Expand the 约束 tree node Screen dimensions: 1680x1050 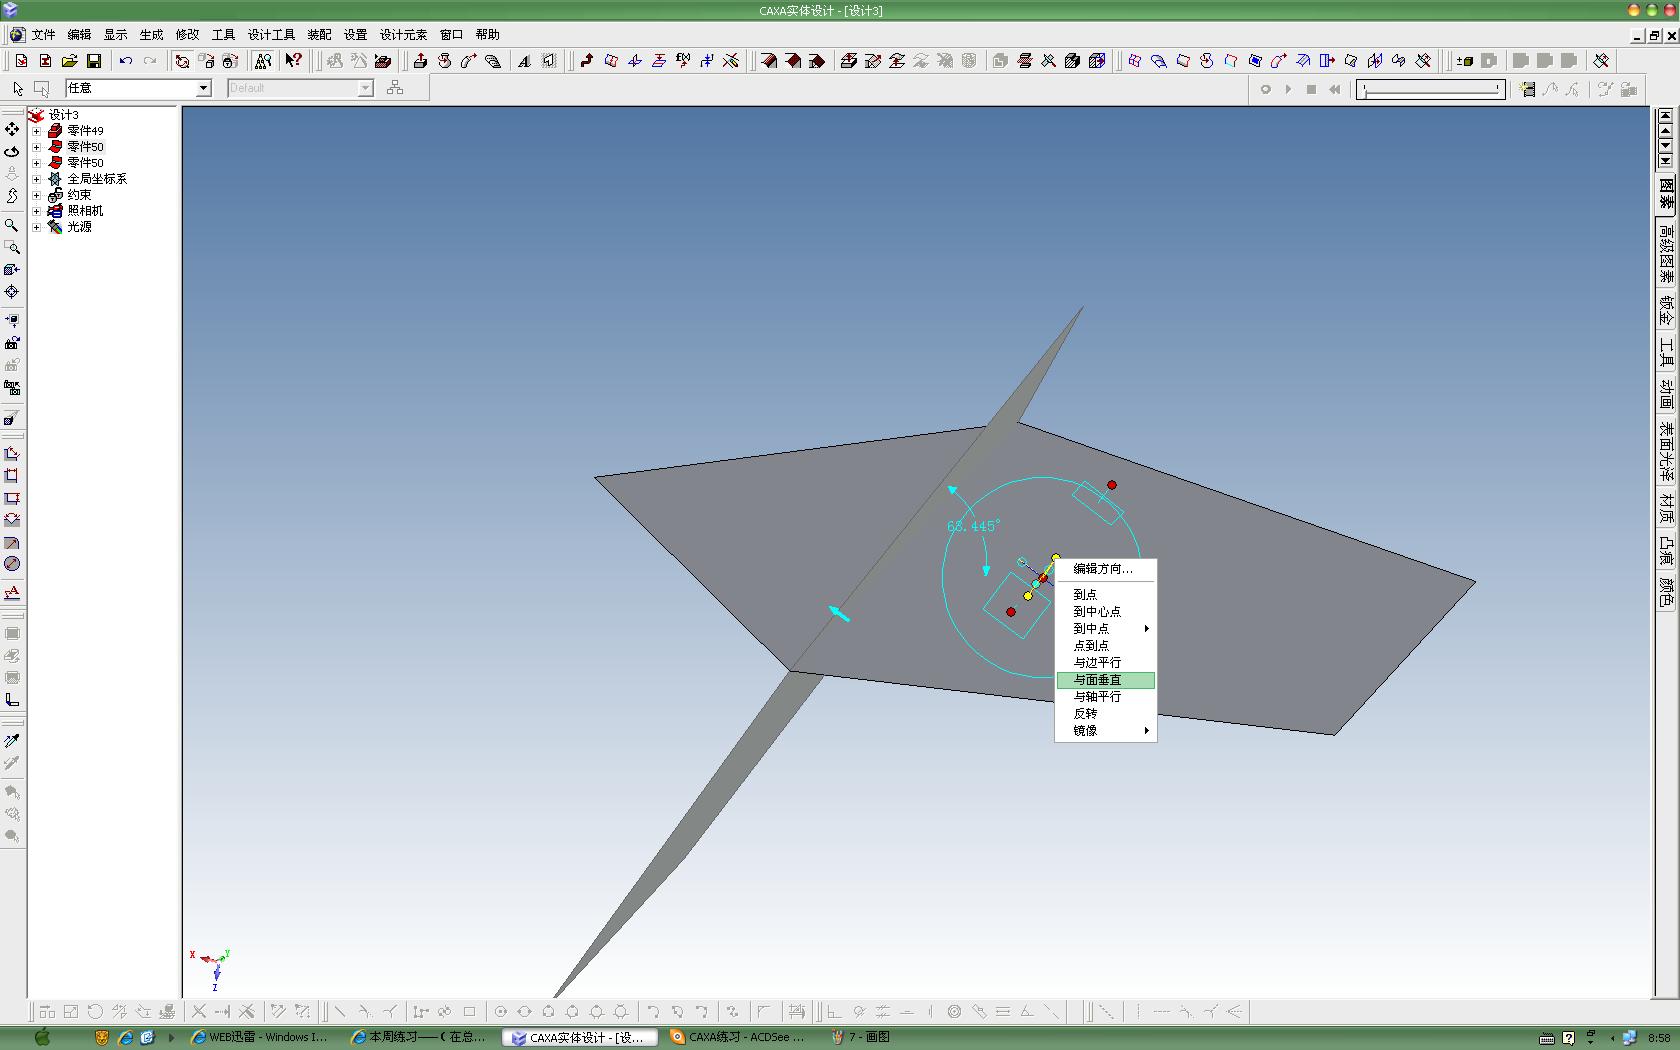(x=37, y=195)
